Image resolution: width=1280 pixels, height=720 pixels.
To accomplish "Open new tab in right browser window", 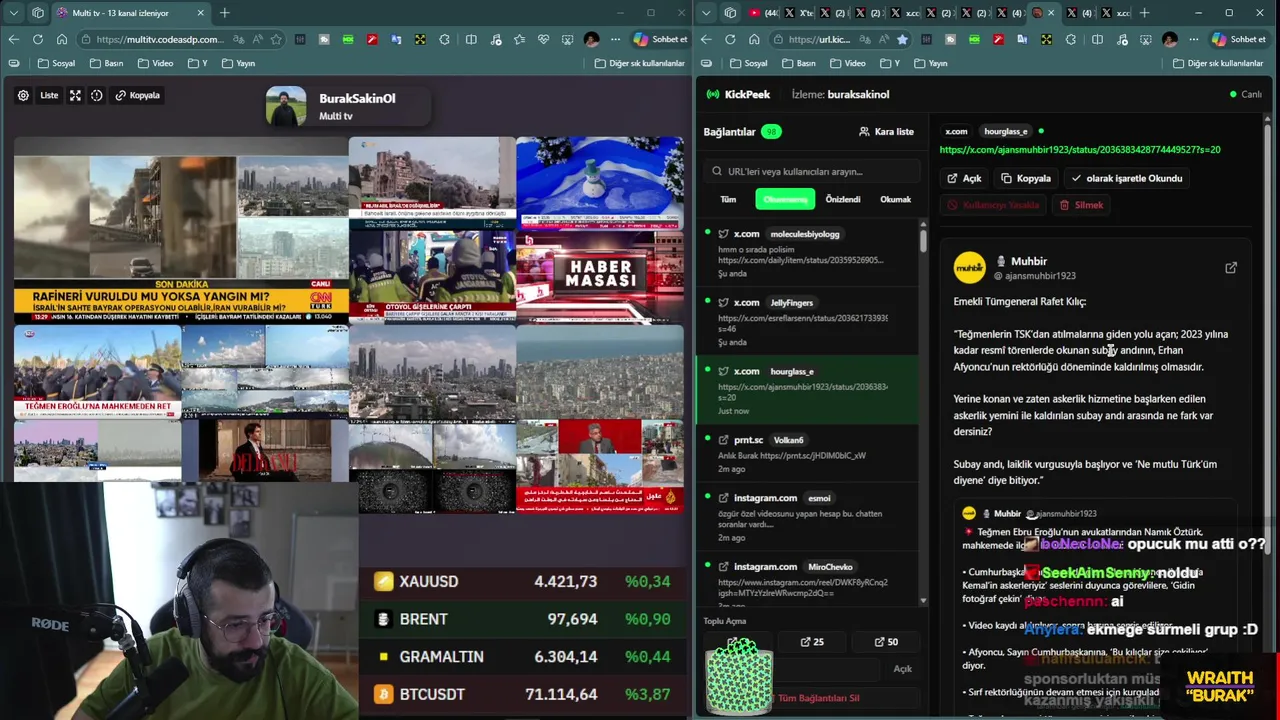I will (1144, 13).
